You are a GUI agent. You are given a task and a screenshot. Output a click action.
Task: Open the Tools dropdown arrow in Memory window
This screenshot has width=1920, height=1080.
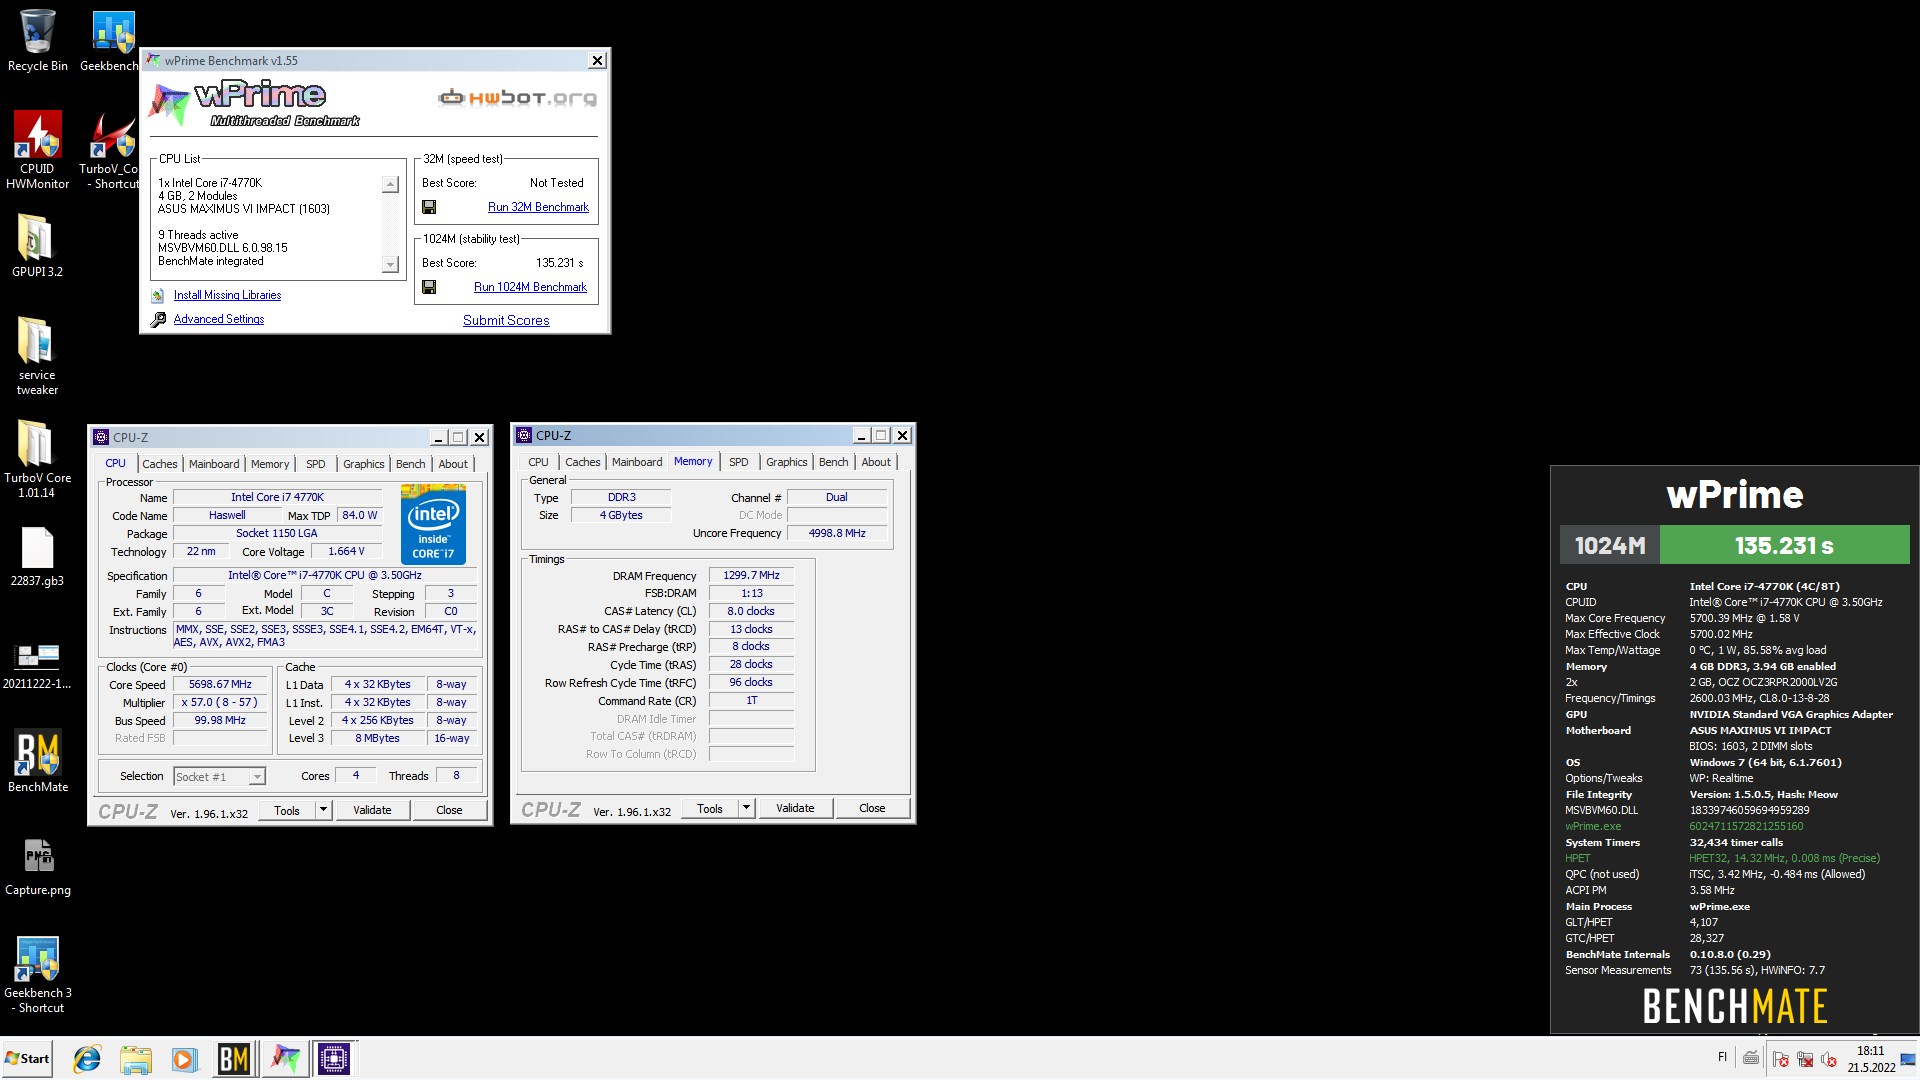746,808
